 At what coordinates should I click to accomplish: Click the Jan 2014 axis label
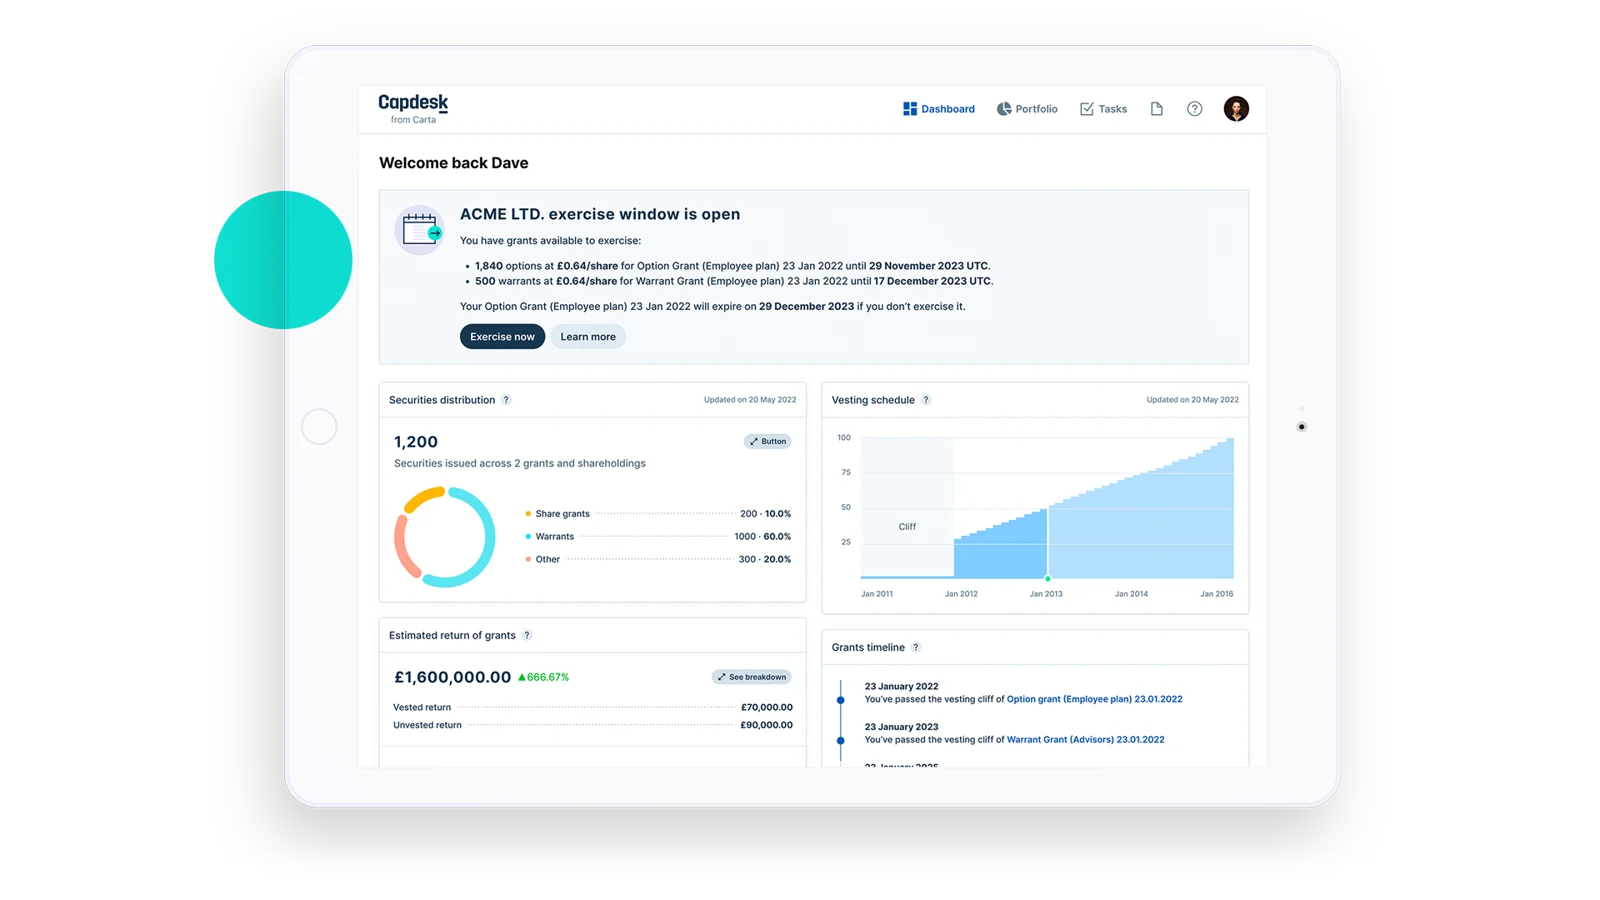click(x=1131, y=594)
